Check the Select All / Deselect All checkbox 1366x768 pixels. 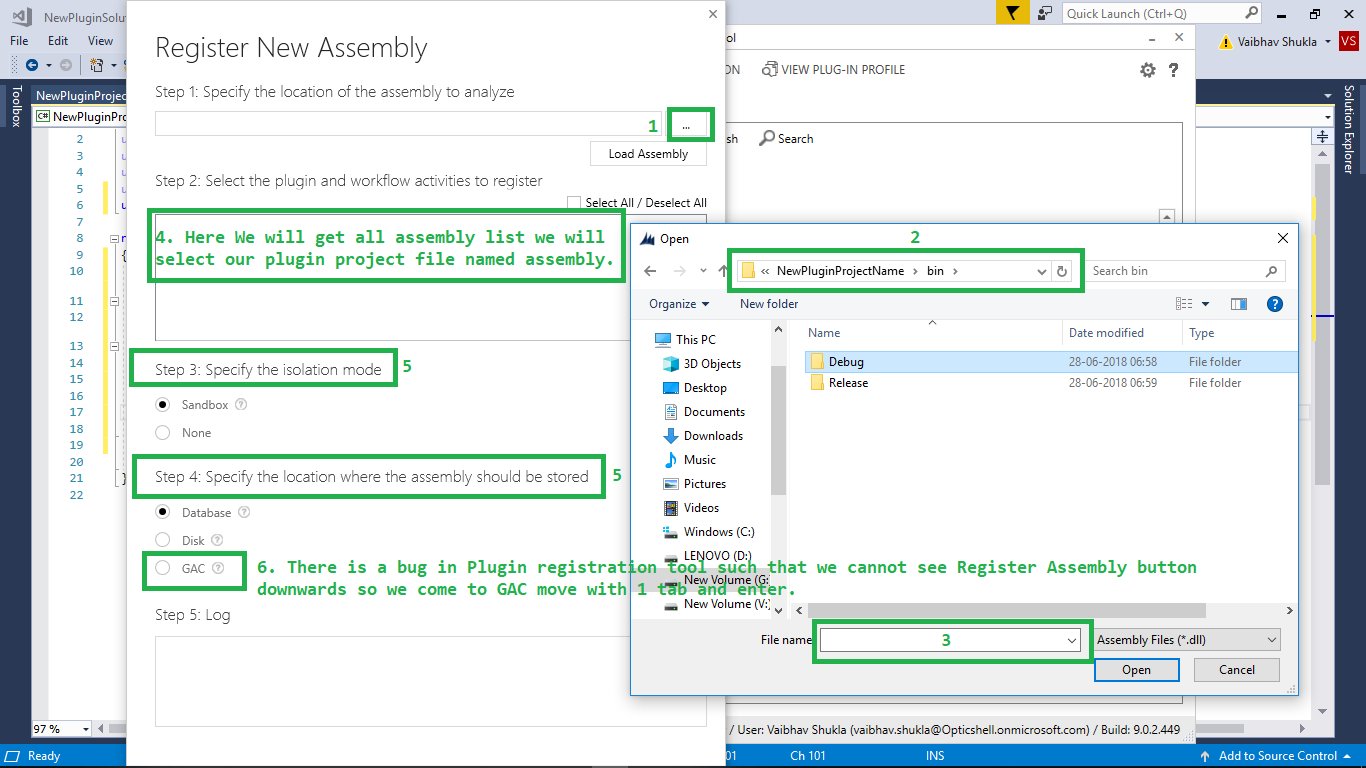pyautogui.click(x=575, y=202)
